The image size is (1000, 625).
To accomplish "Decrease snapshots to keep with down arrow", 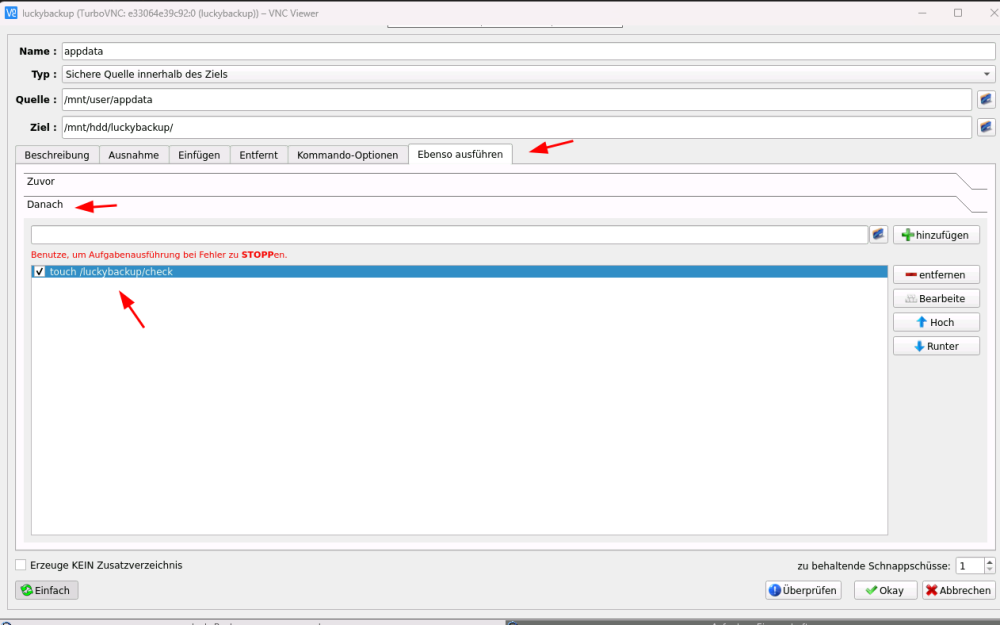I will tap(989, 570).
